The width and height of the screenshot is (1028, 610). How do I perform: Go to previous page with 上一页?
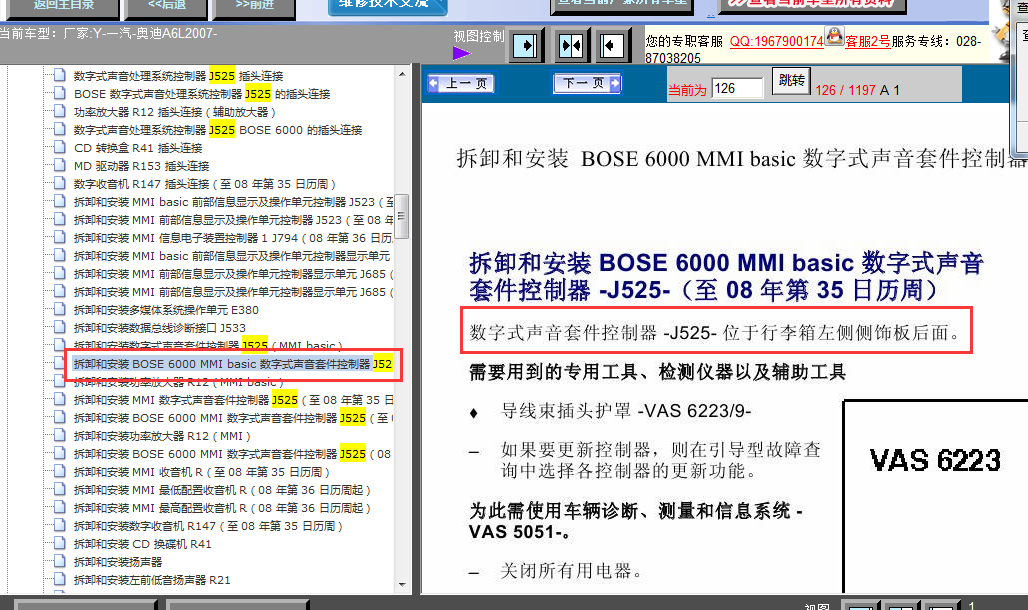460,83
